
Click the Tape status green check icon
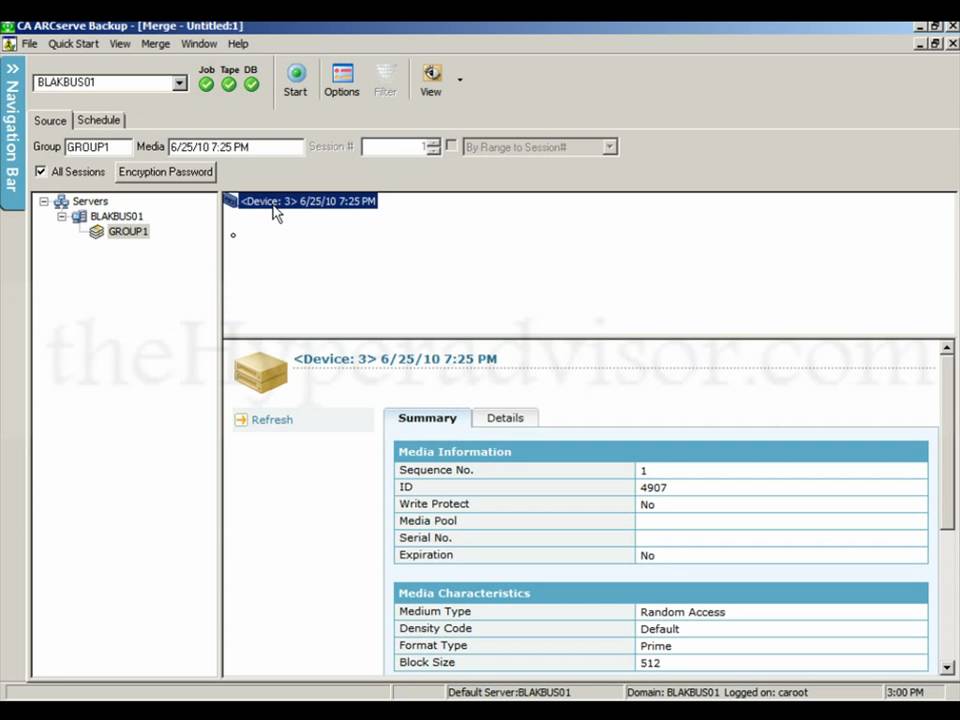coord(229,84)
